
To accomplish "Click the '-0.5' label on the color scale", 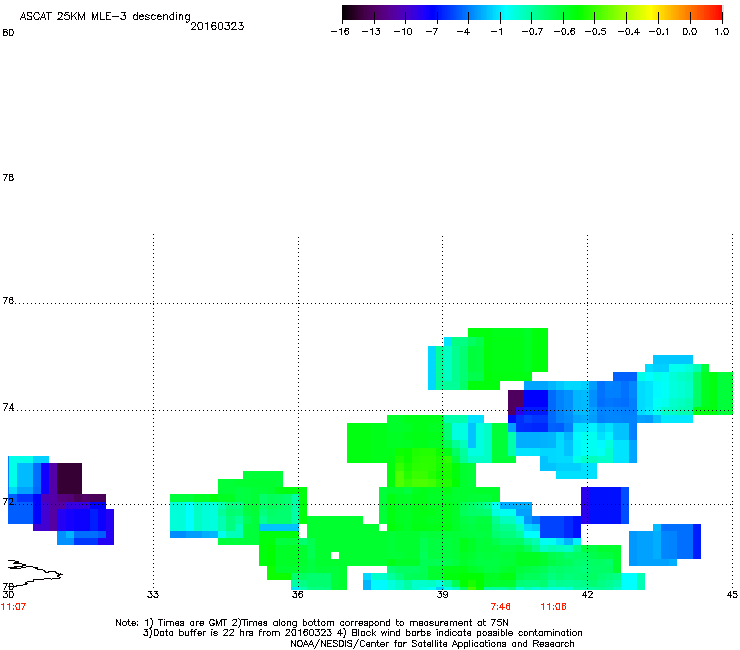I will click(x=596, y=32).
